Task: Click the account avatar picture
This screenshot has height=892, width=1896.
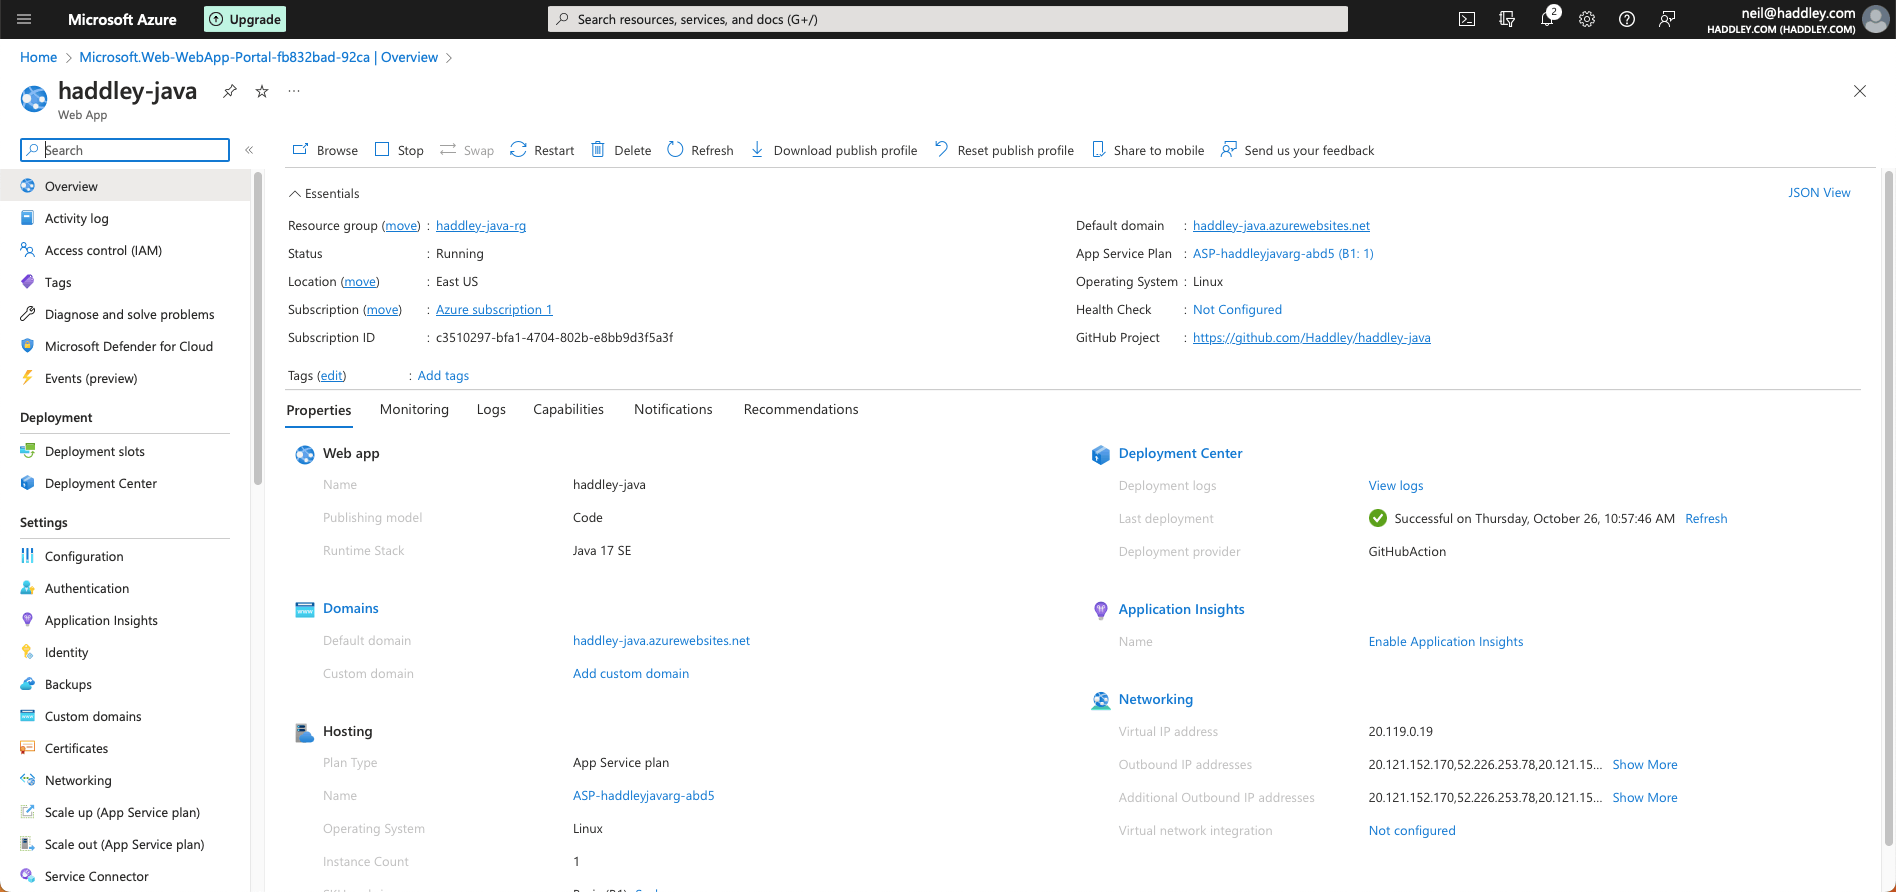Action: coord(1876,19)
